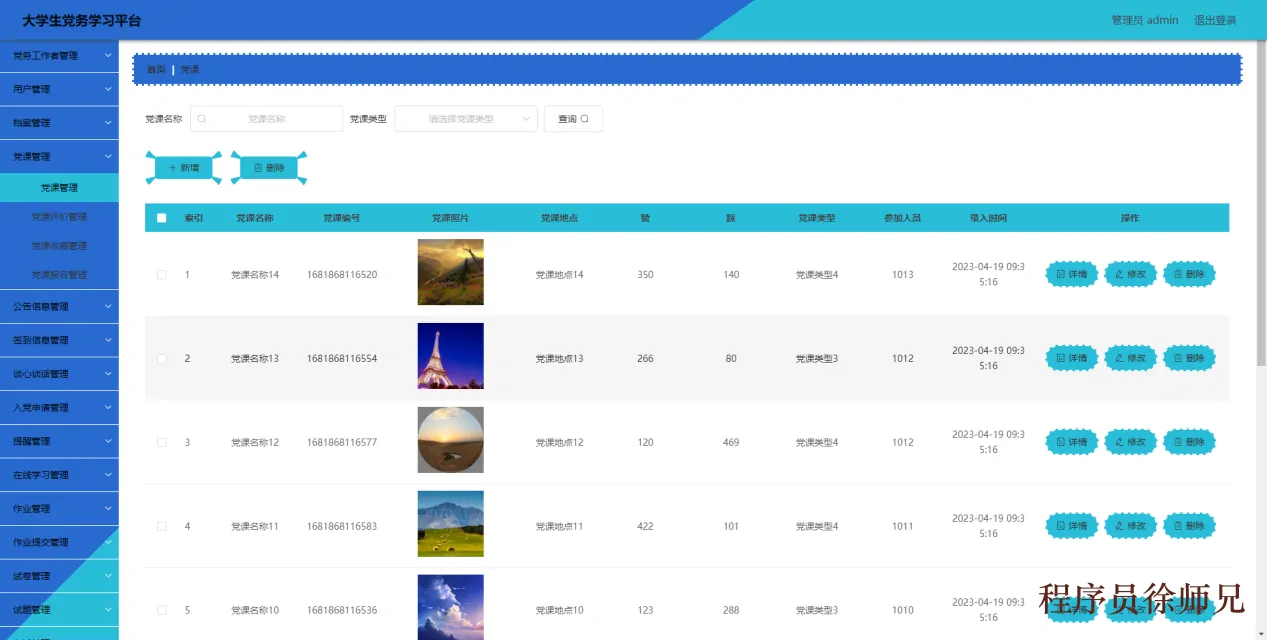Click 修改 for 党课名称14 row
The image size is (1267, 640).
(1131, 274)
